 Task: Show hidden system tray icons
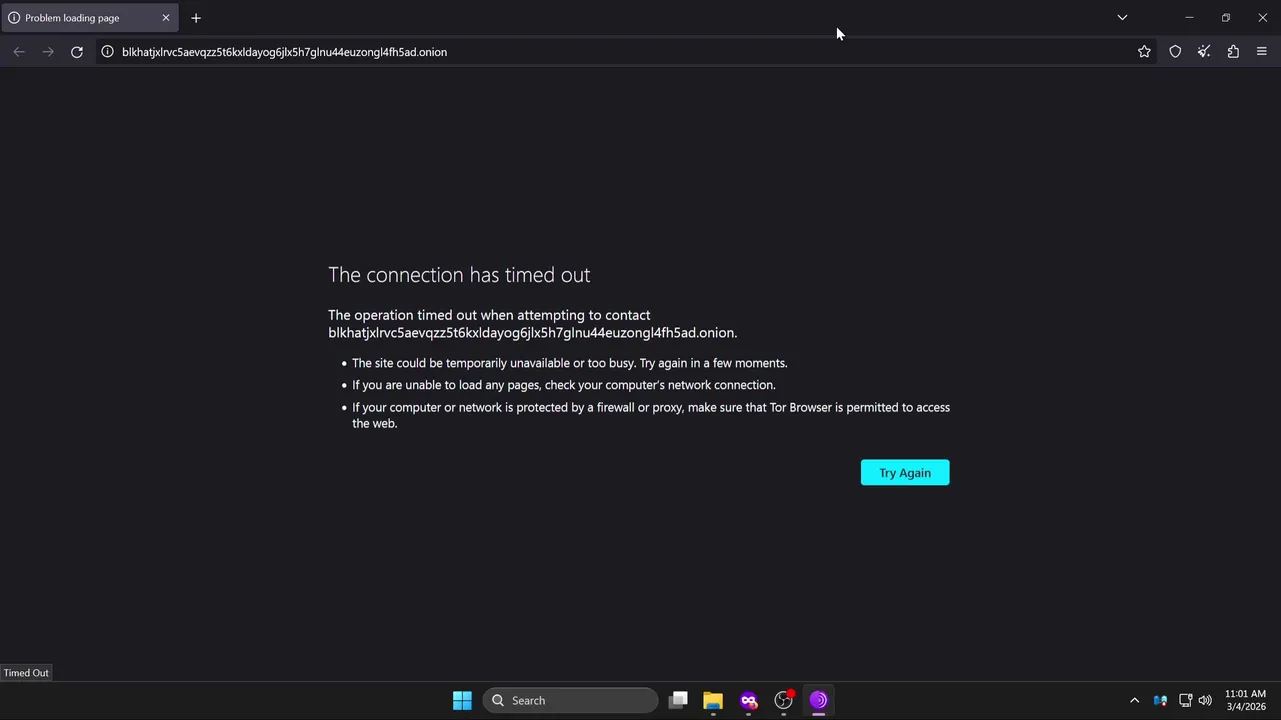coord(1134,700)
